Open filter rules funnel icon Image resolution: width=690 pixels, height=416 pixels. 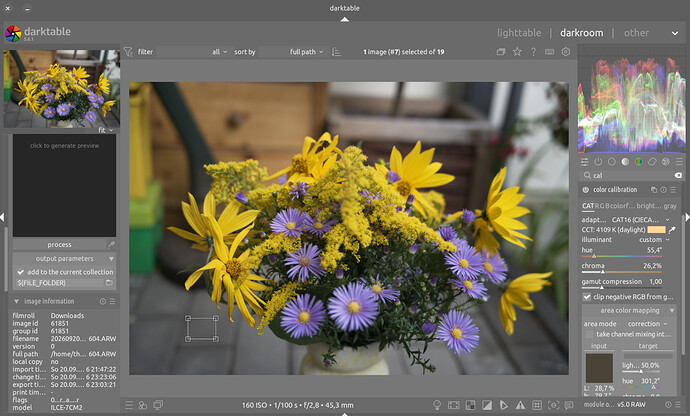(x=128, y=52)
